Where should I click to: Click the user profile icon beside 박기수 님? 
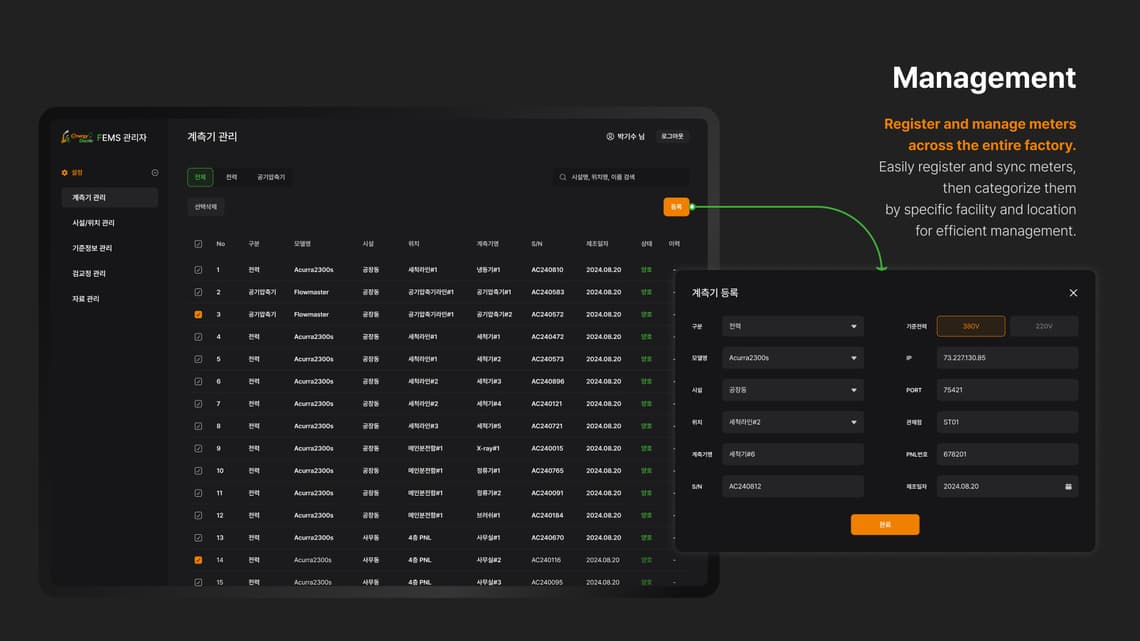click(x=610, y=137)
